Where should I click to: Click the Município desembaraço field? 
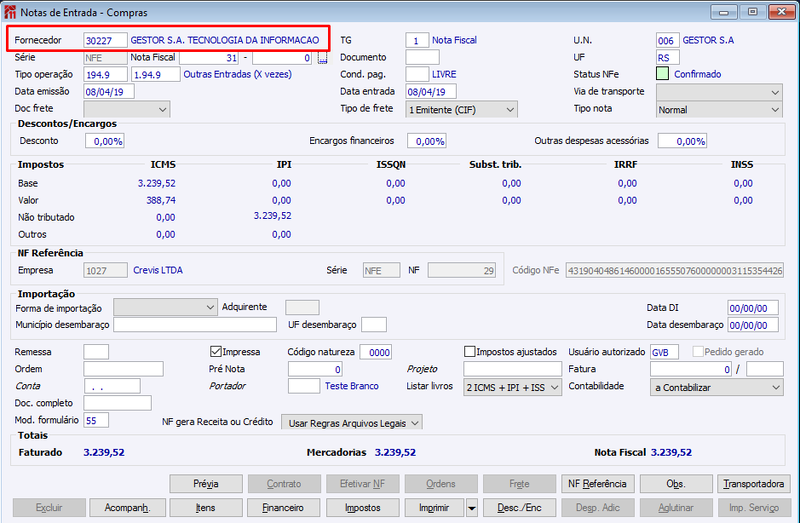pos(195,325)
